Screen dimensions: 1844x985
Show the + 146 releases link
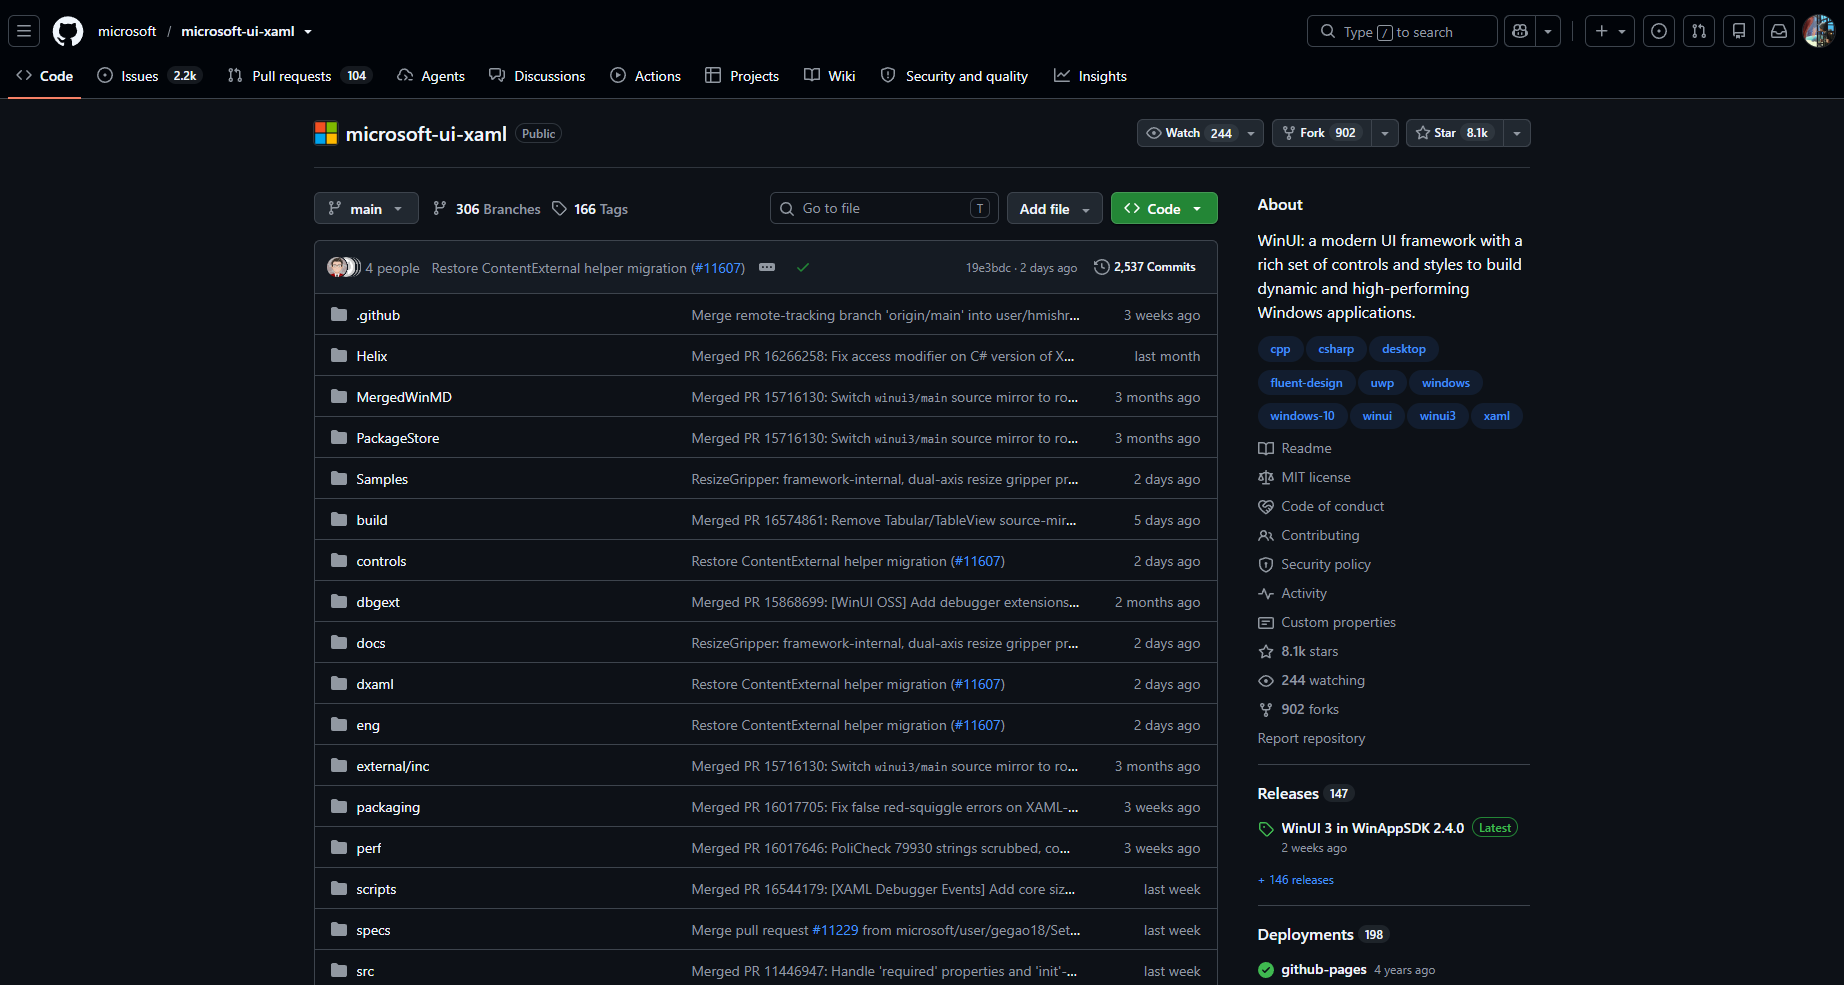pos(1296,880)
